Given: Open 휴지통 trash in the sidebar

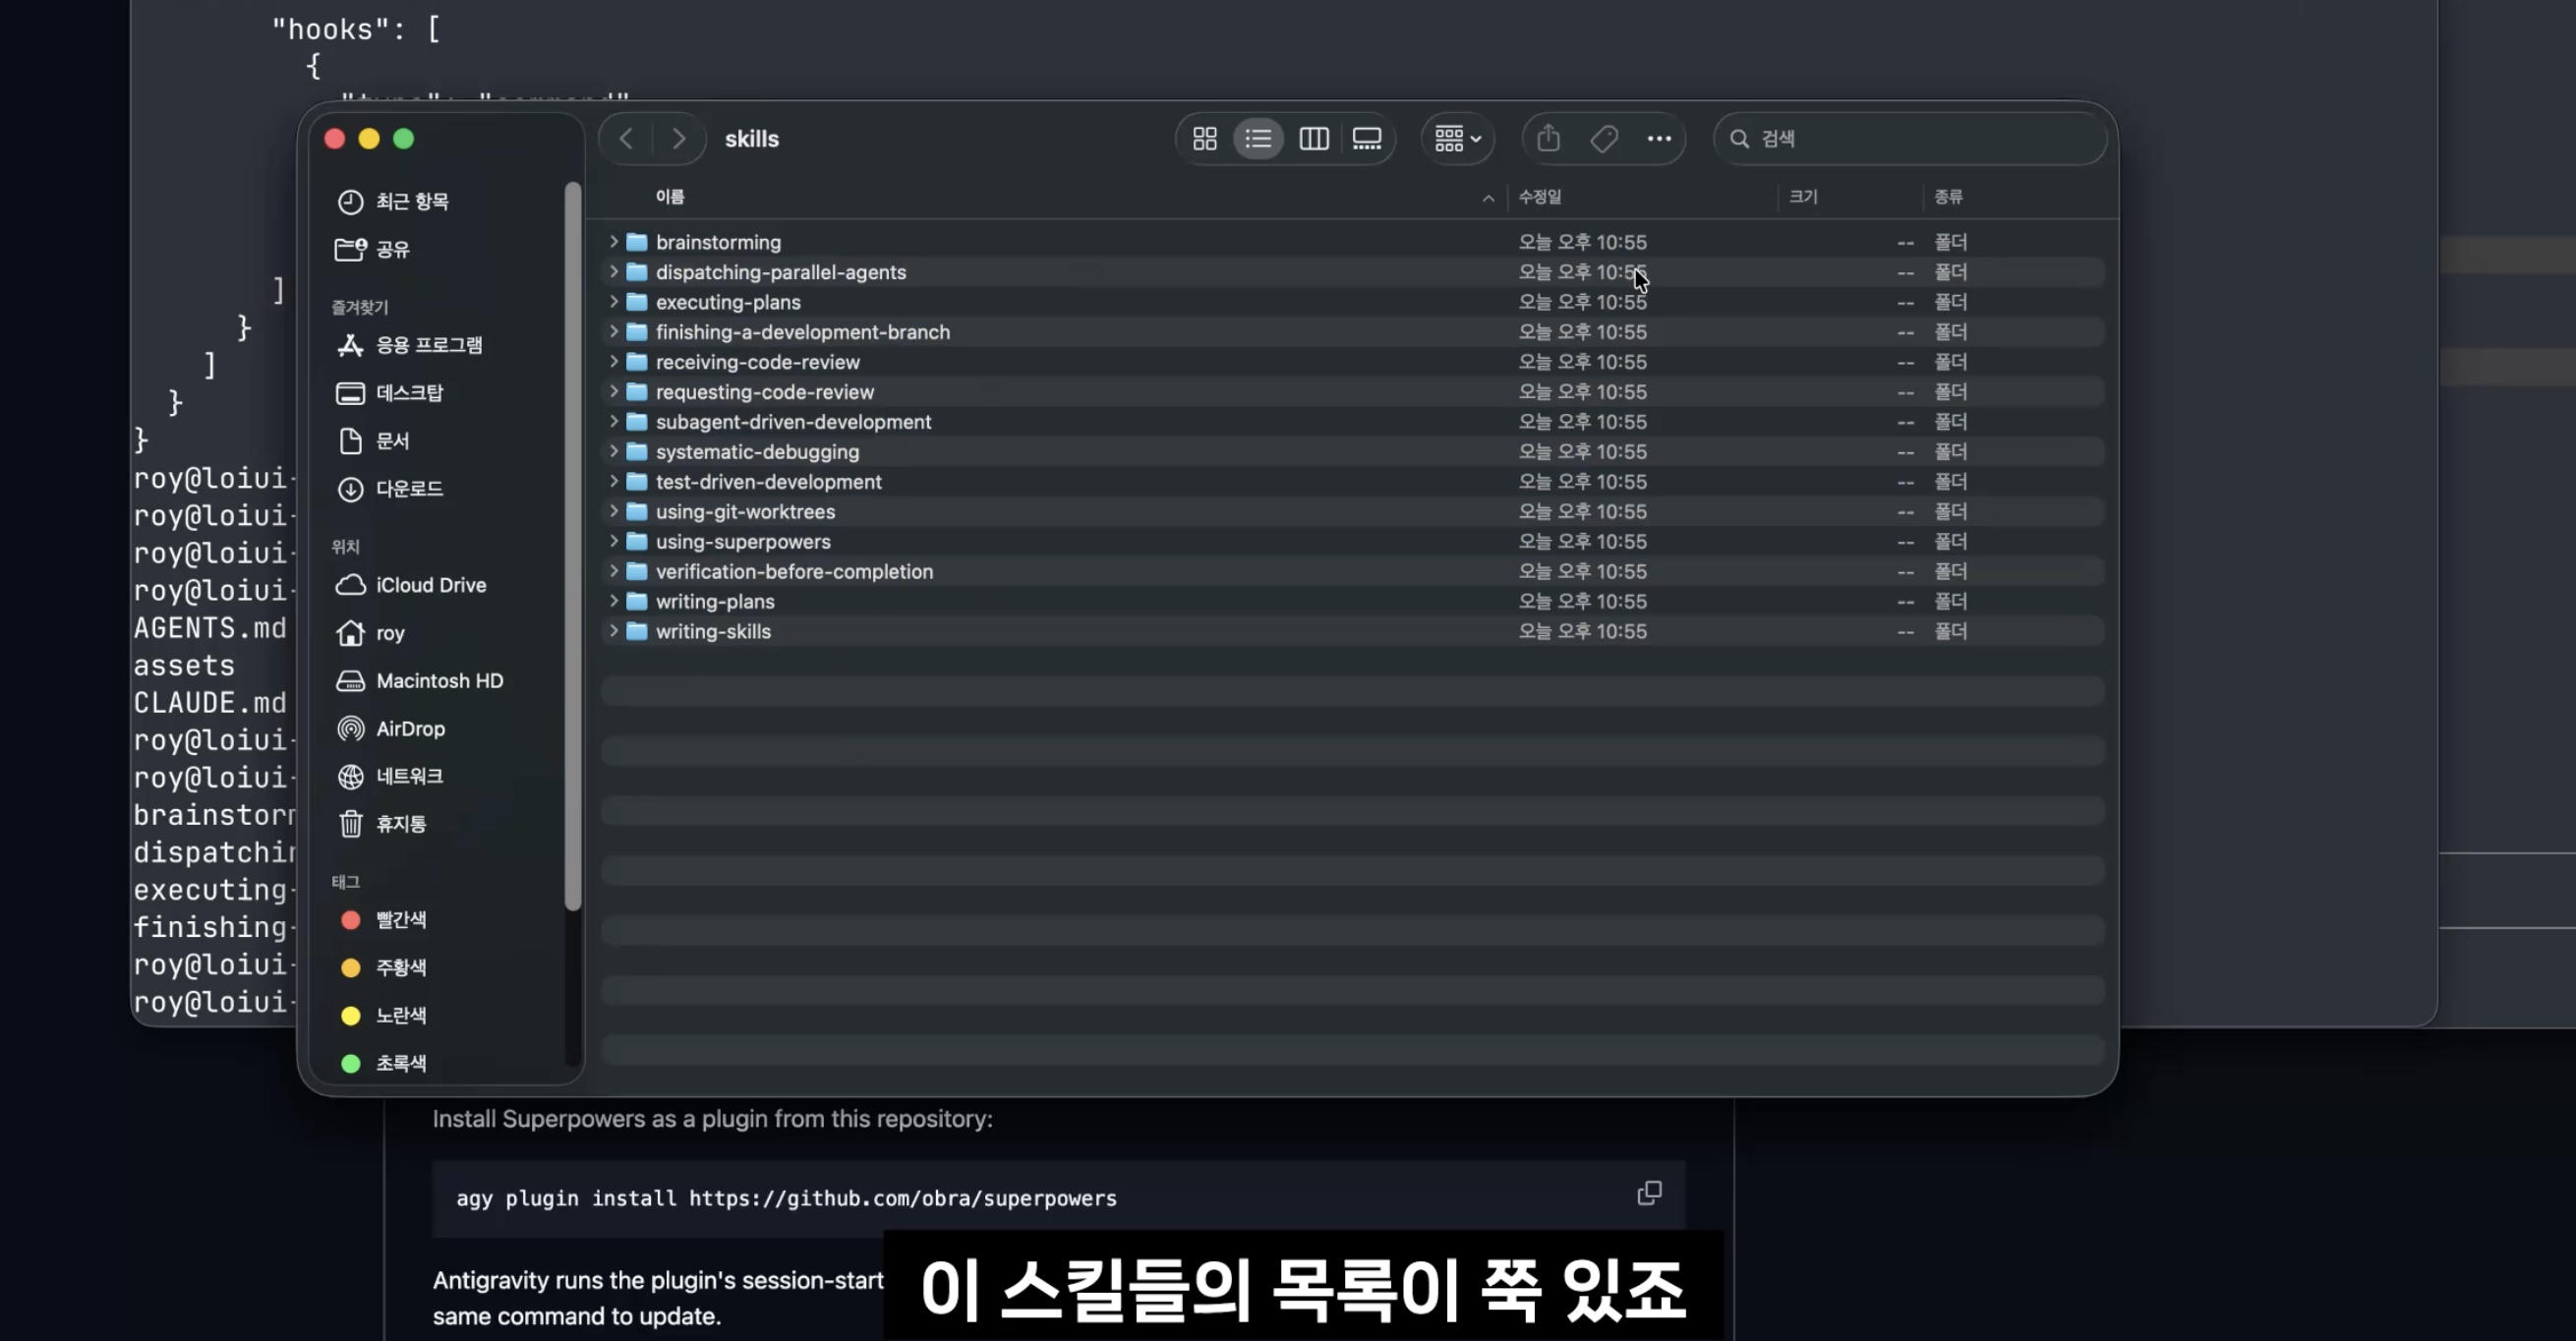Looking at the screenshot, I should (382, 824).
